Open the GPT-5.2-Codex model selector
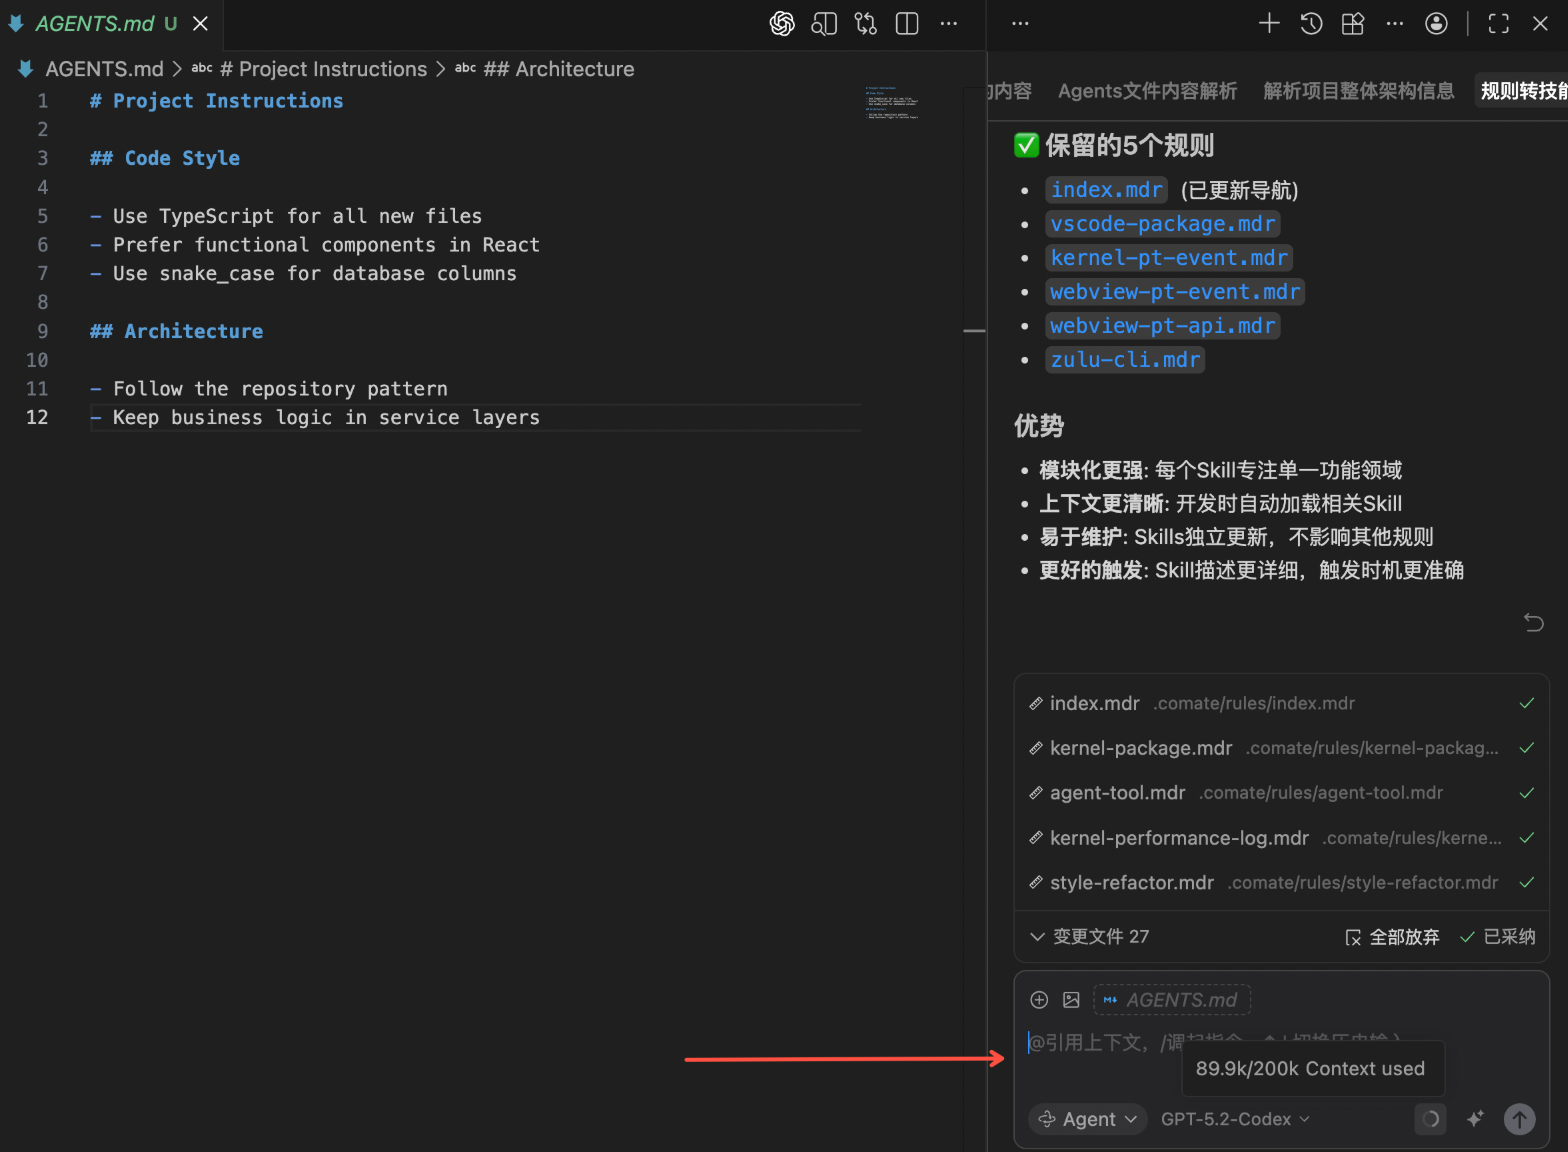This screenshot has width=1568, height=1152. 1235,1119
